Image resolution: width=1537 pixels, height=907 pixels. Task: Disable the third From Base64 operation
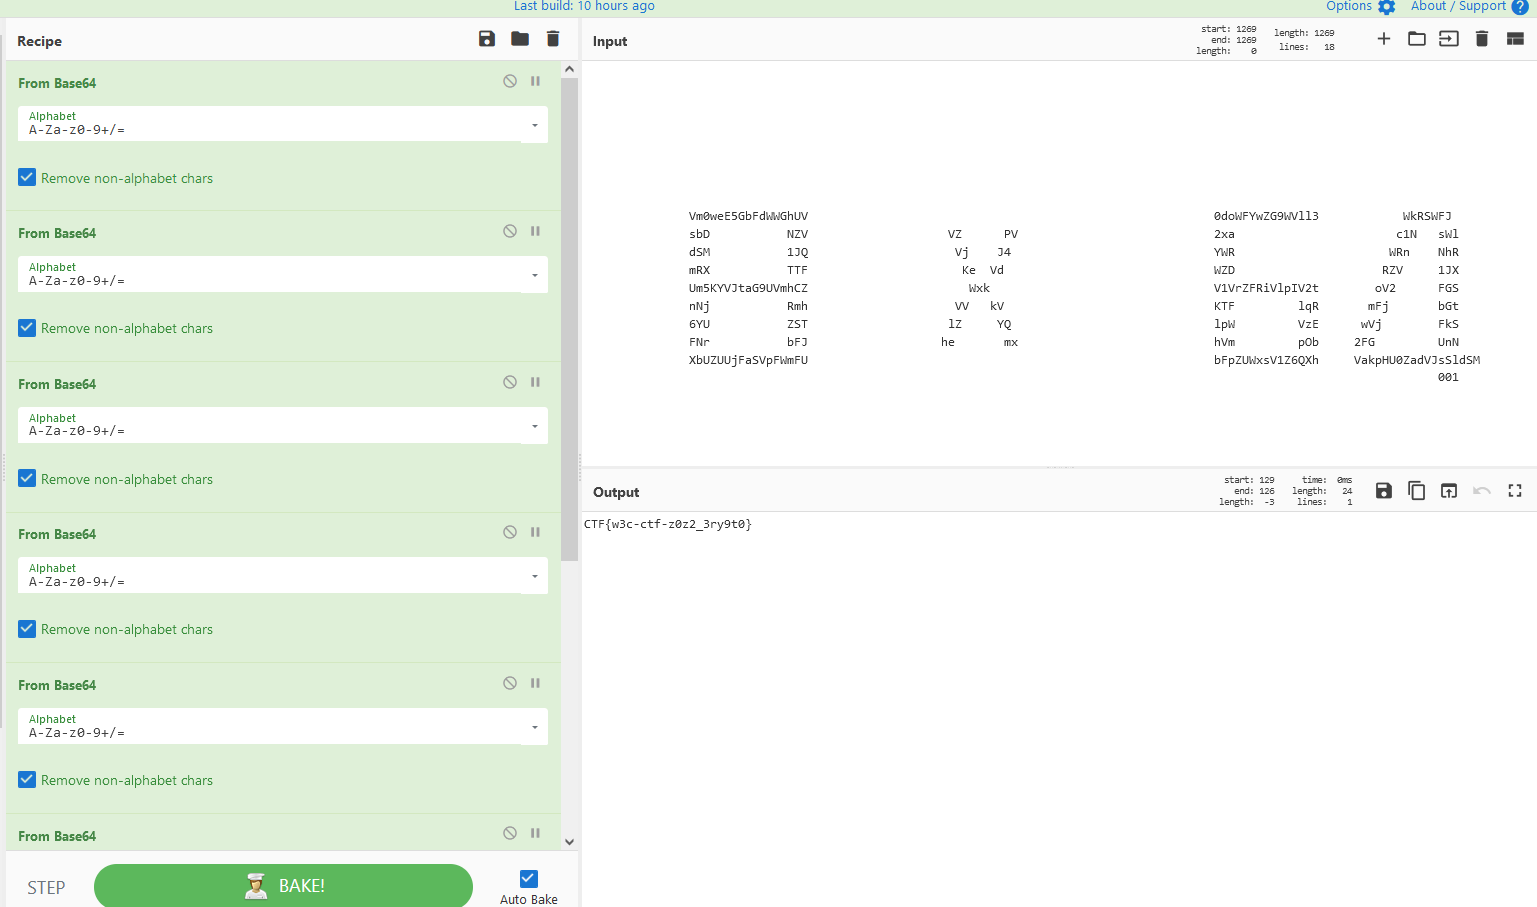510,382
